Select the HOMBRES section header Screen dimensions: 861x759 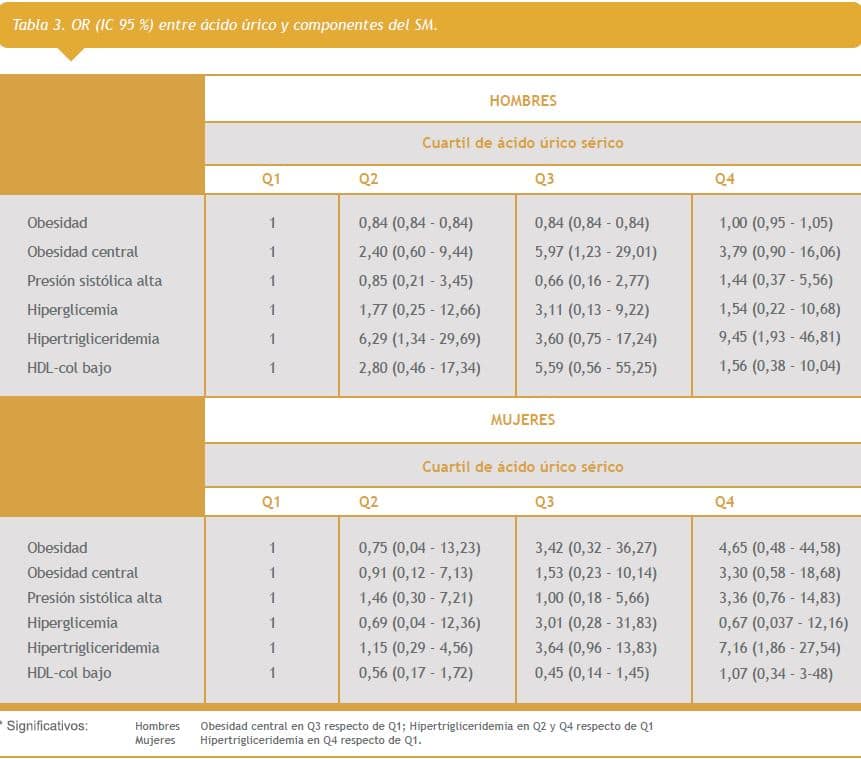tap(522, 101)
